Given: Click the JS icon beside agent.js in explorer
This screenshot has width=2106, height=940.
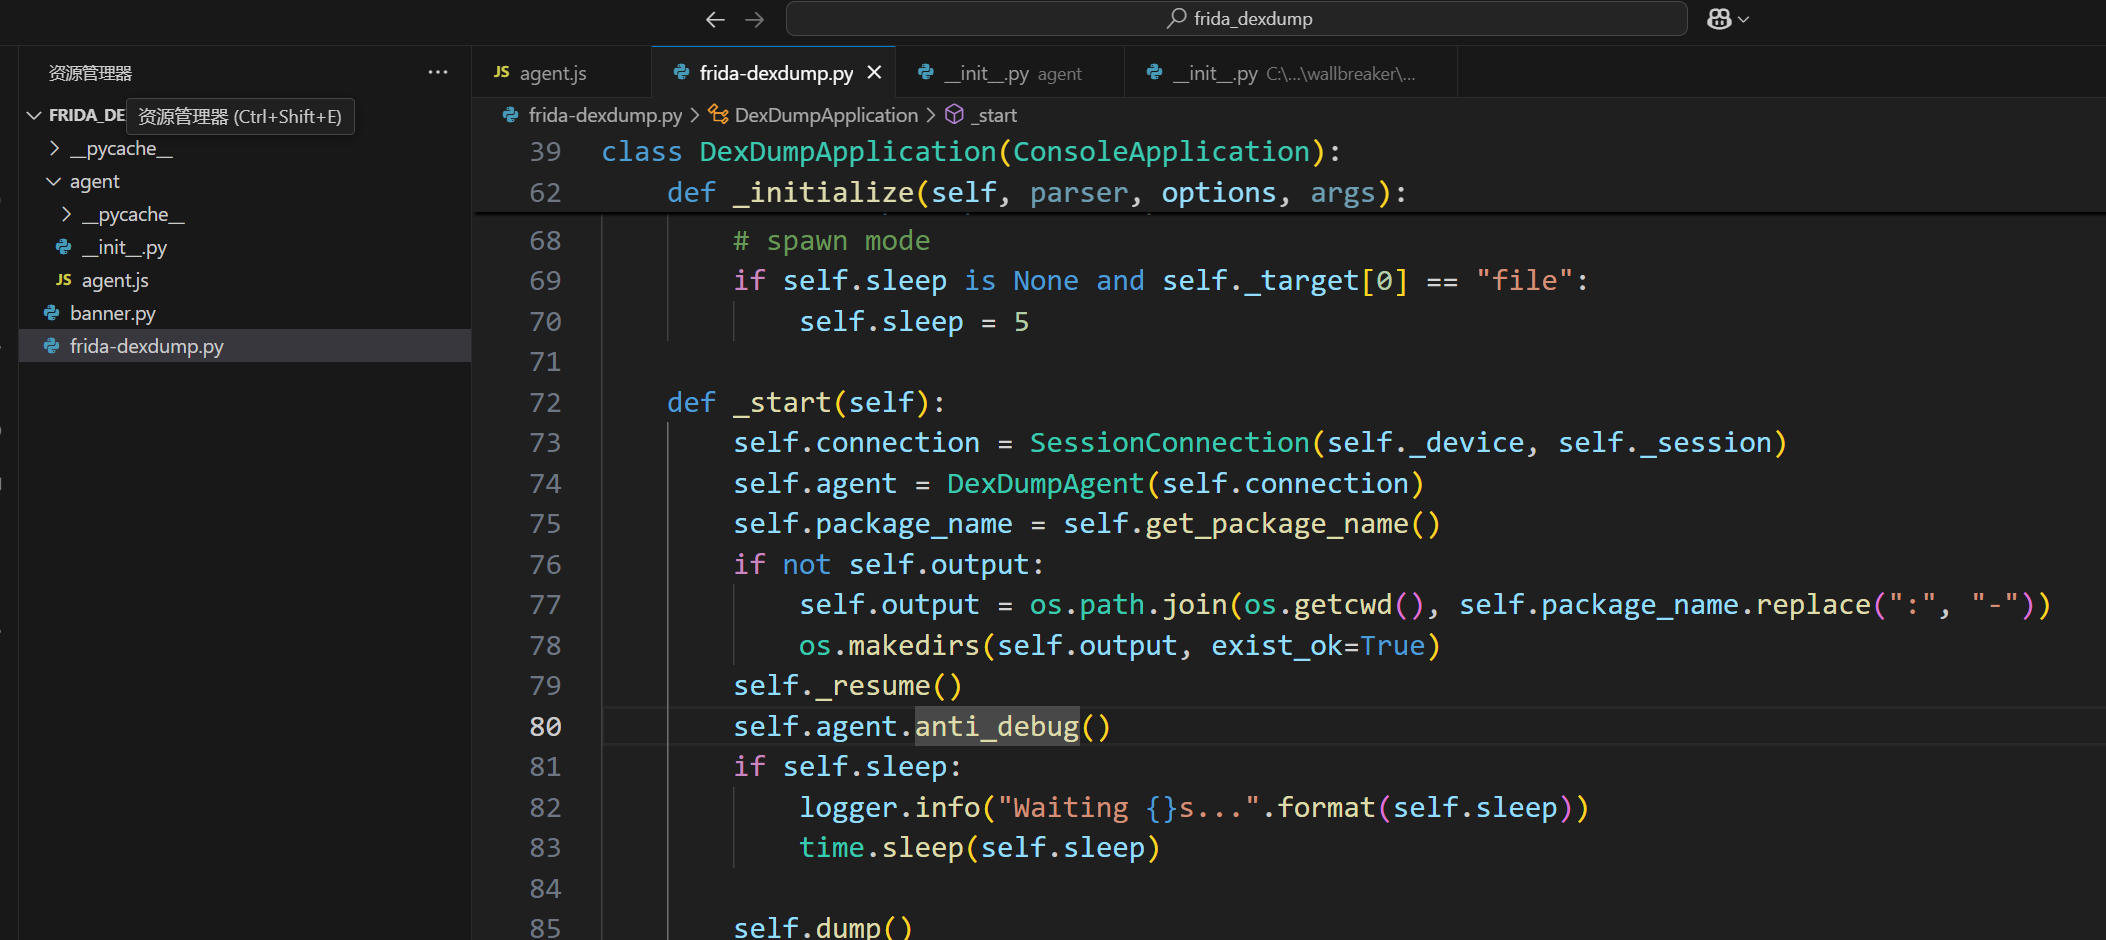Looking at the screenshot, I should click(64, 280).
